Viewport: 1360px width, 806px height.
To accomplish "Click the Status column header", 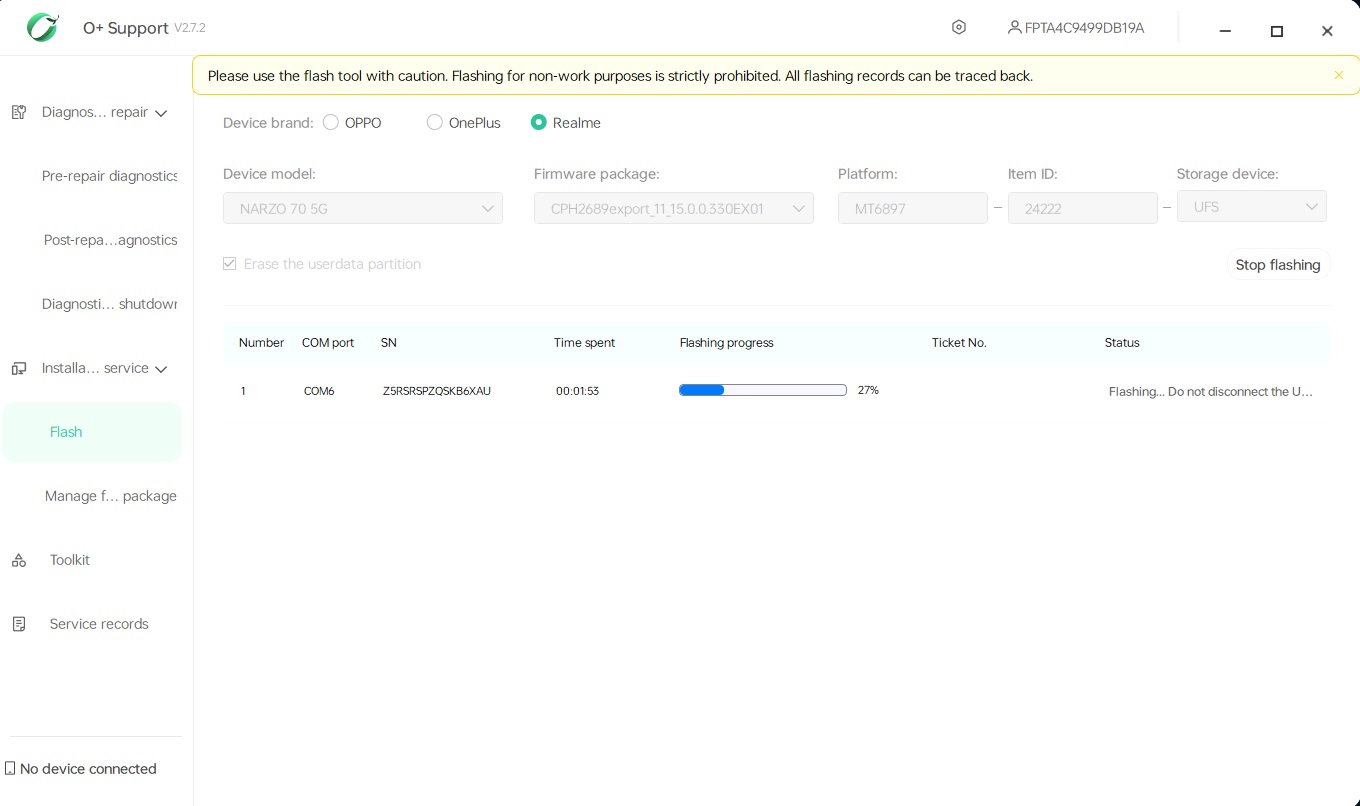I will [x=1122, y=342].
